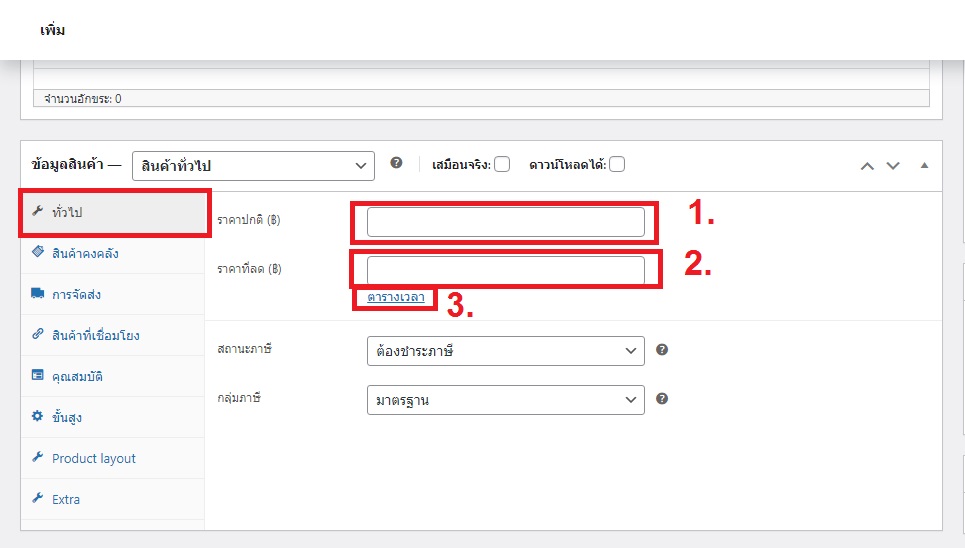The image size is (965, 548).
Task: Move product data panel up with arrow
Action: 868,165
